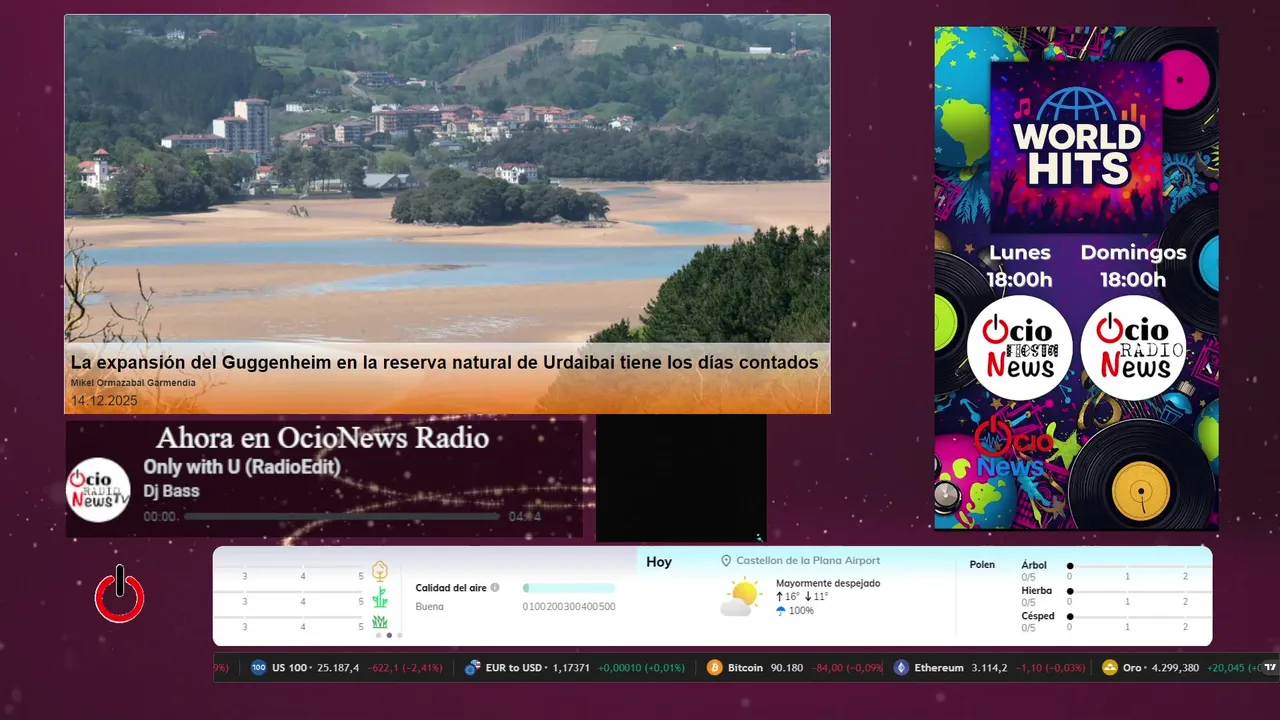The height and width of the screenshot is (720, 1280).
Task: Click the Calidad del aire label
Action: click(x=451, y=588)
